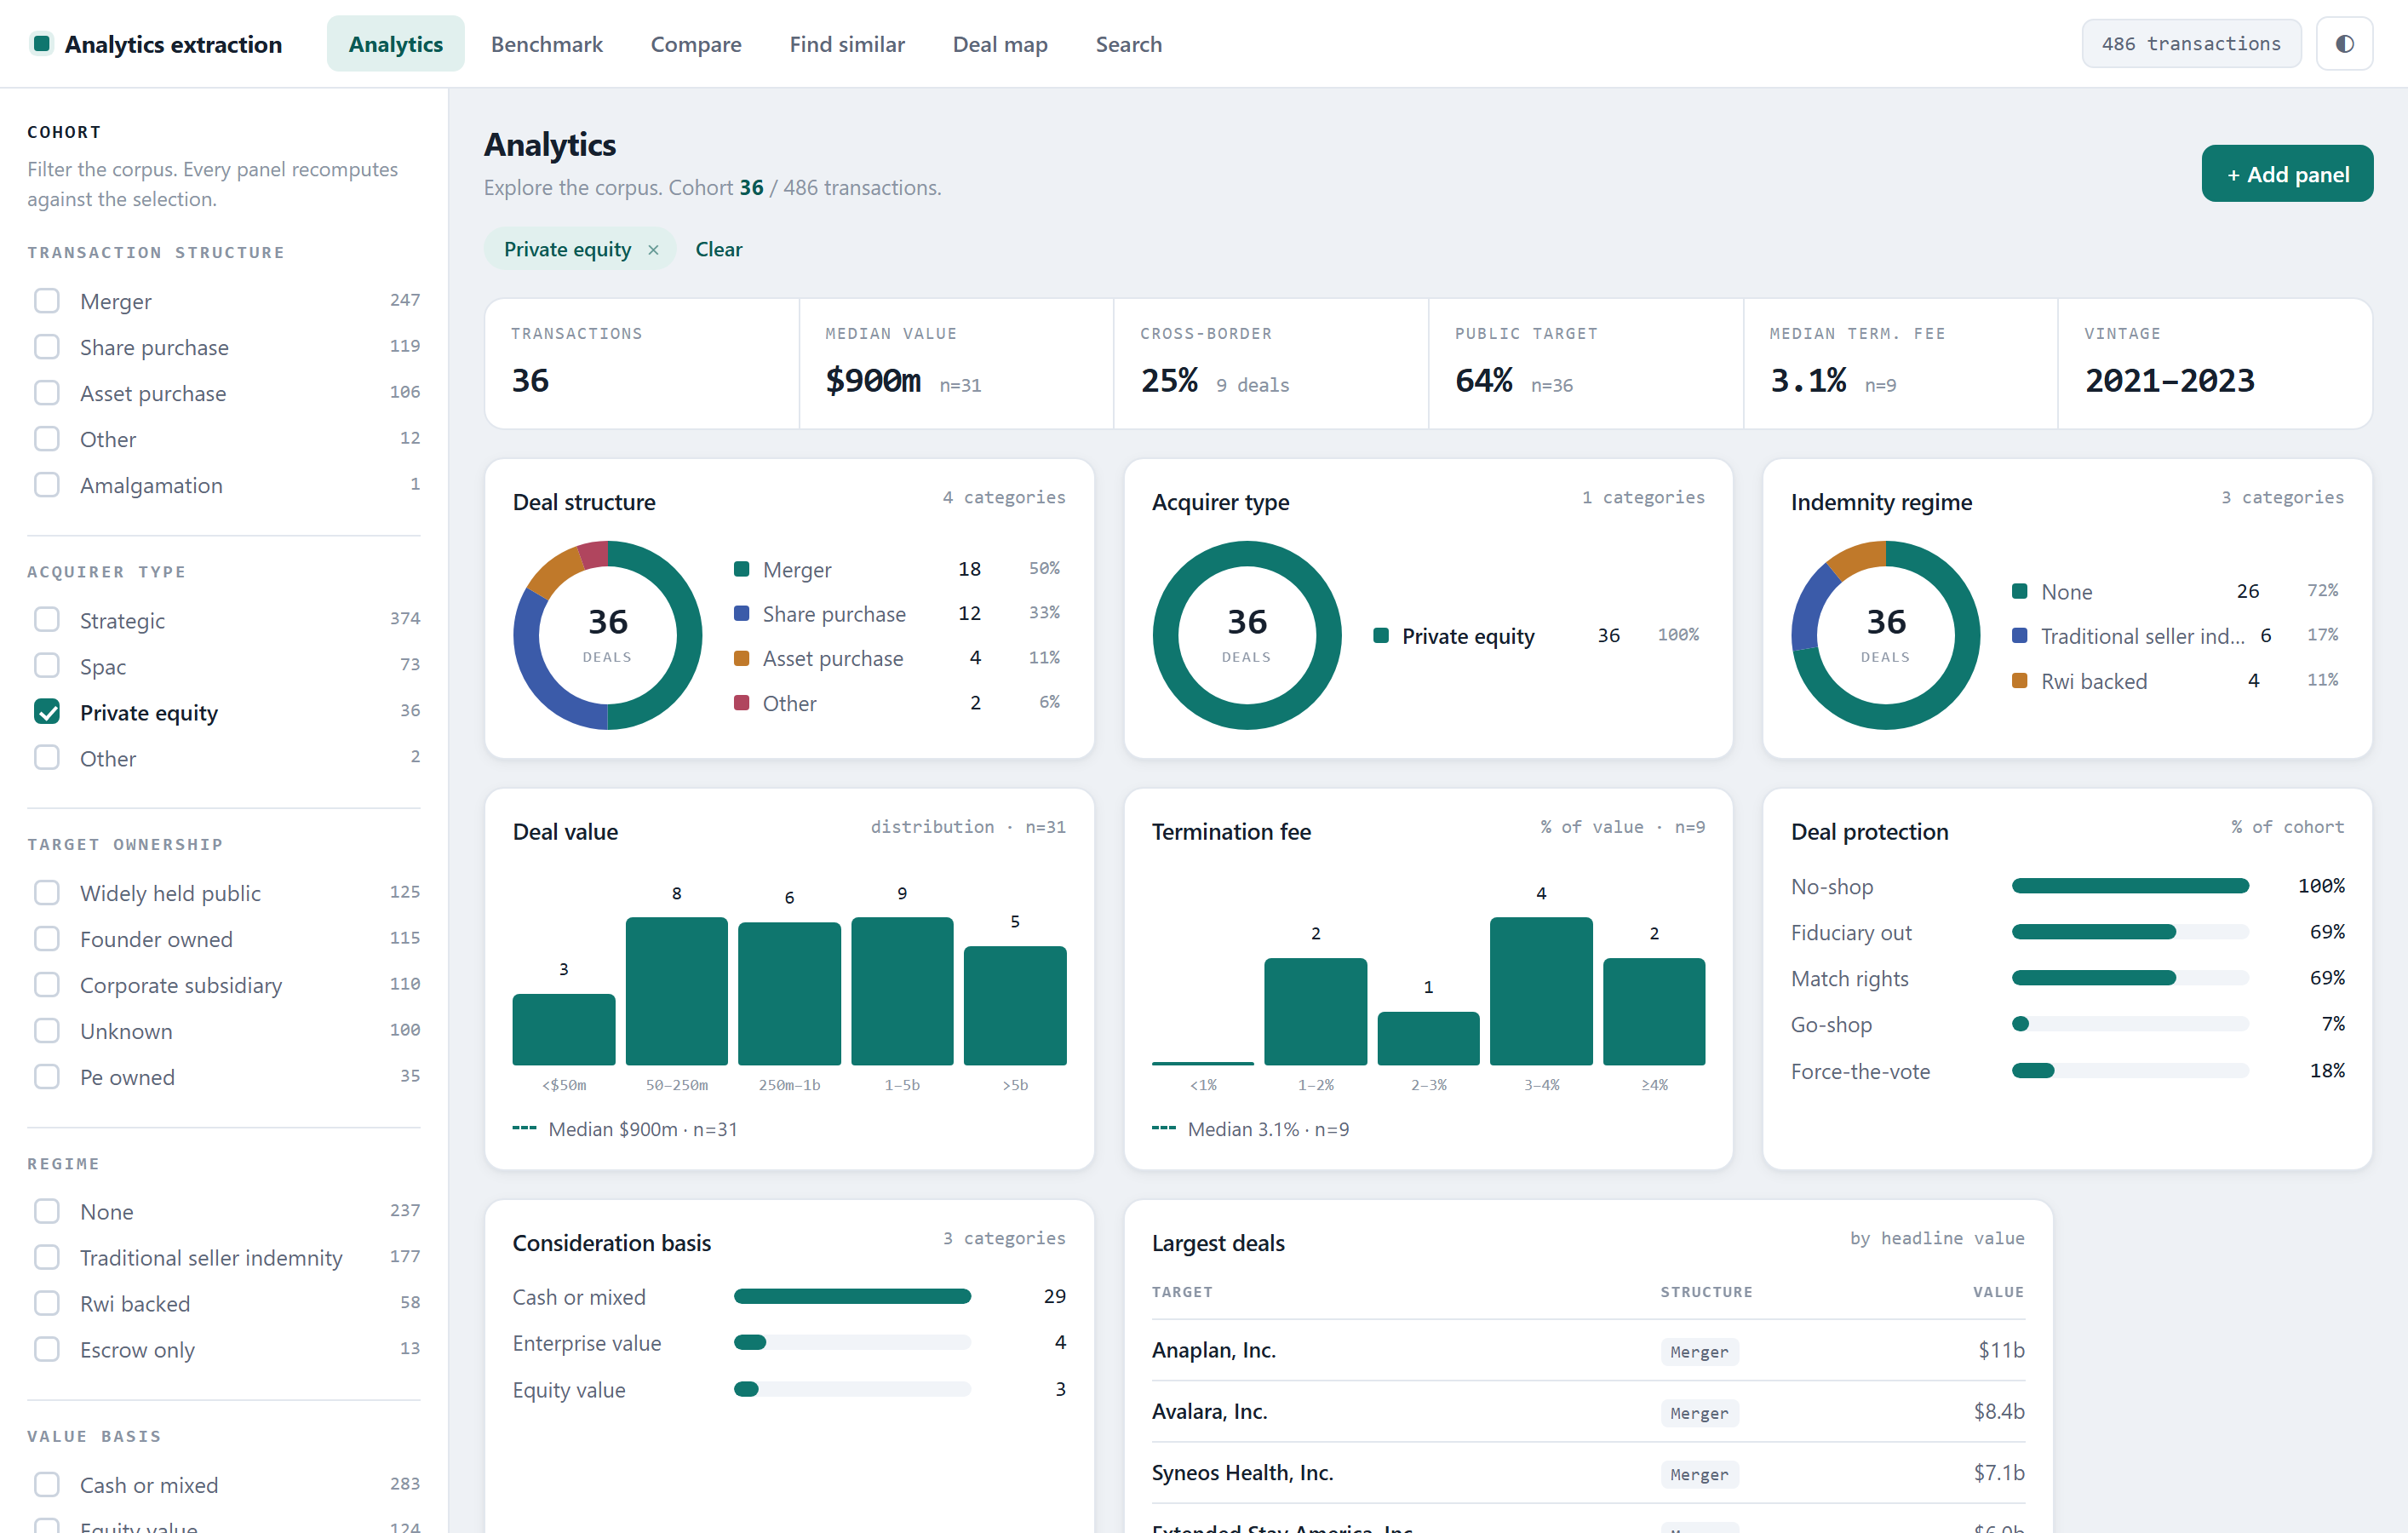Uncheck the Private equity acquirer checkbox

47,712
